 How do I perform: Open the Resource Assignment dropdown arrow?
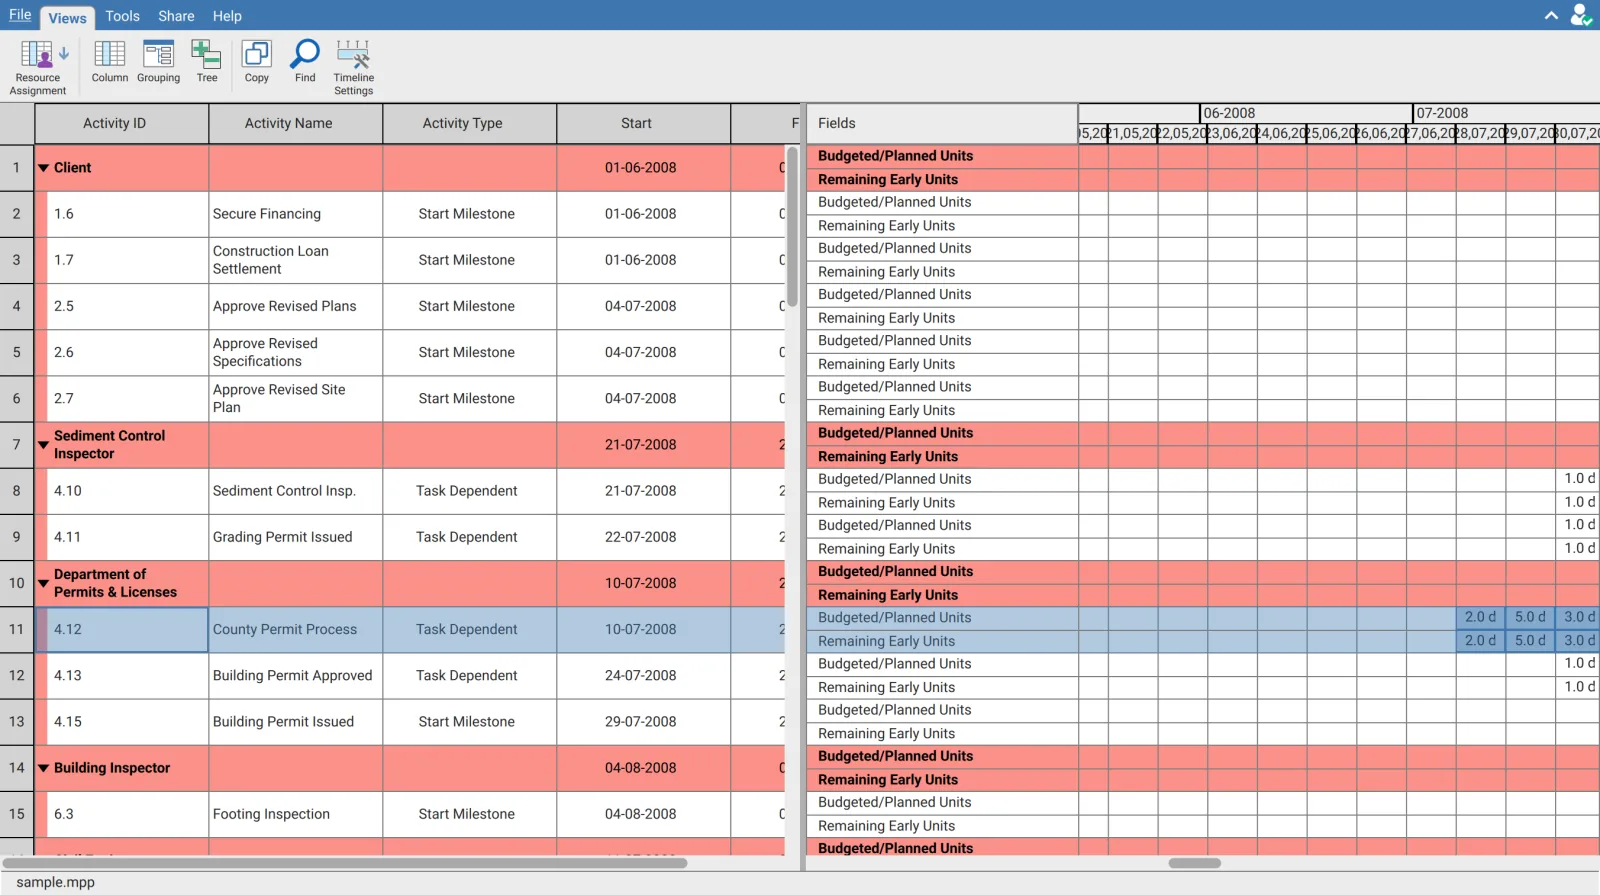coord(64,53)
